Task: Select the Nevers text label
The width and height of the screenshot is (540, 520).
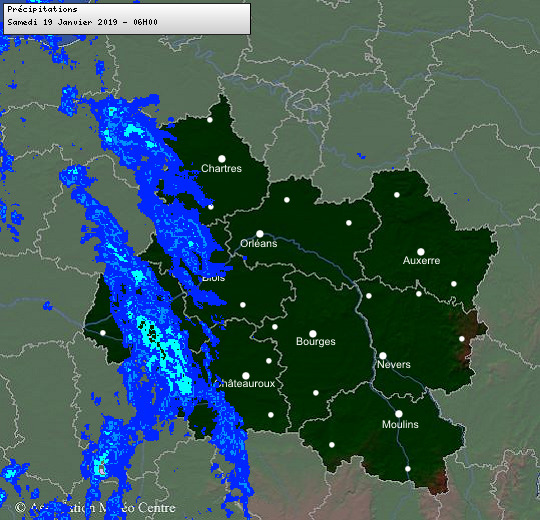Action: coord(394,364)
